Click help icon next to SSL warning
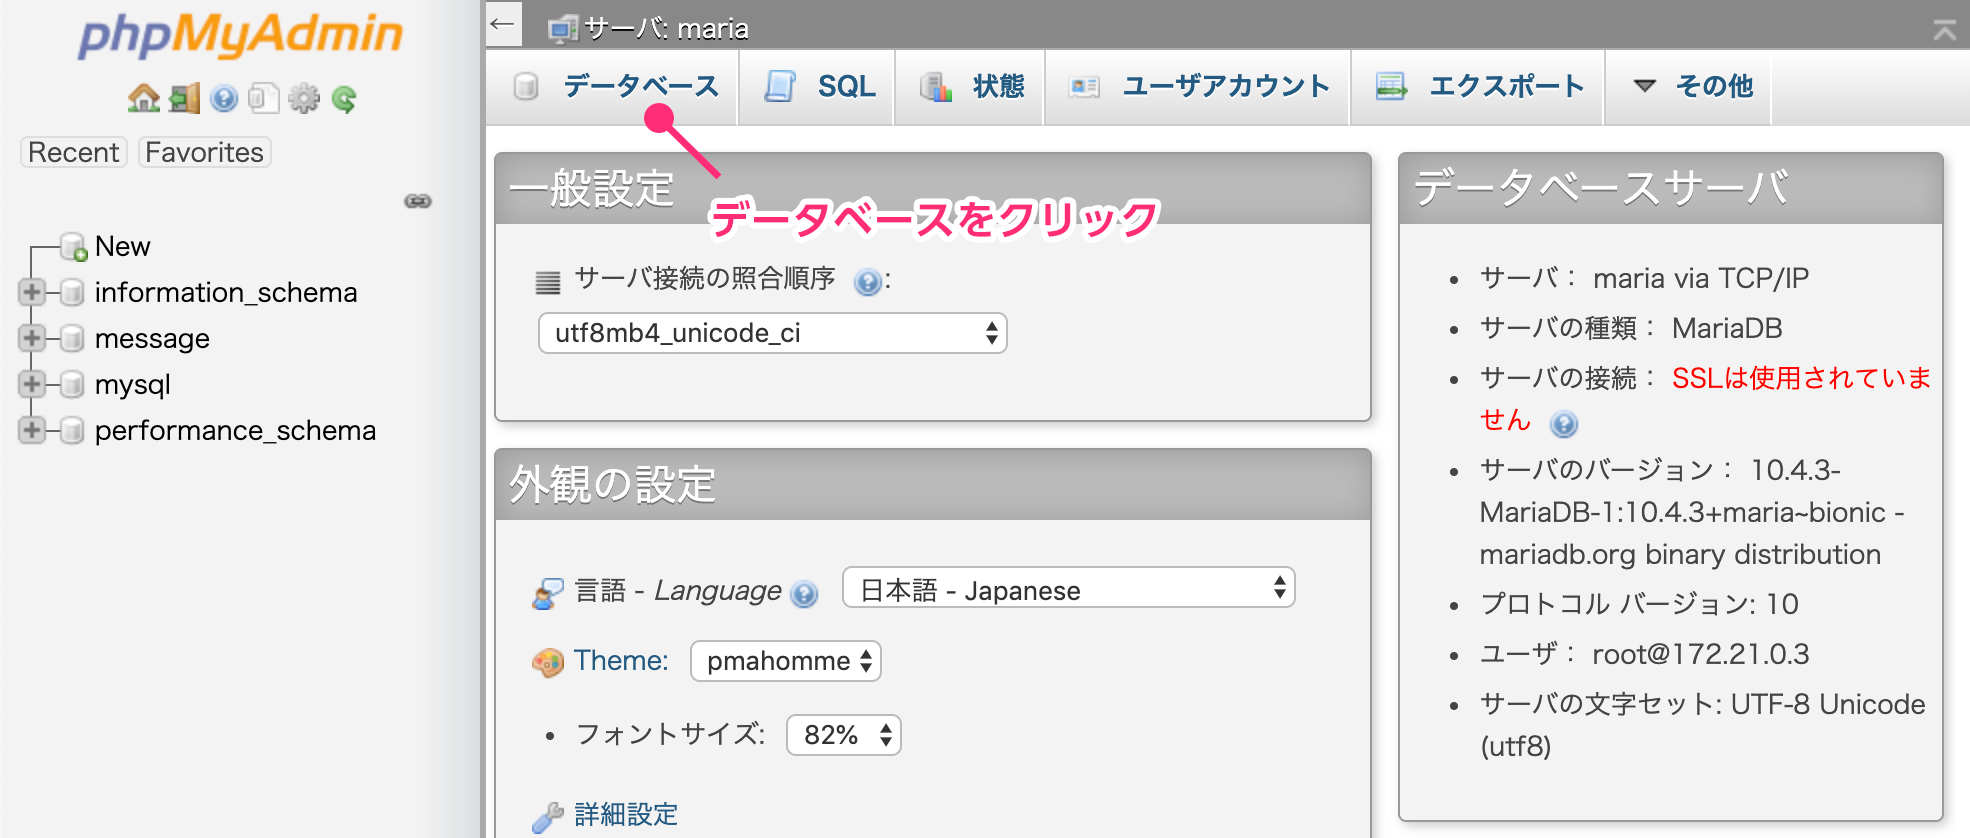Screen dimensions: 1970x838 point(1563,424)
